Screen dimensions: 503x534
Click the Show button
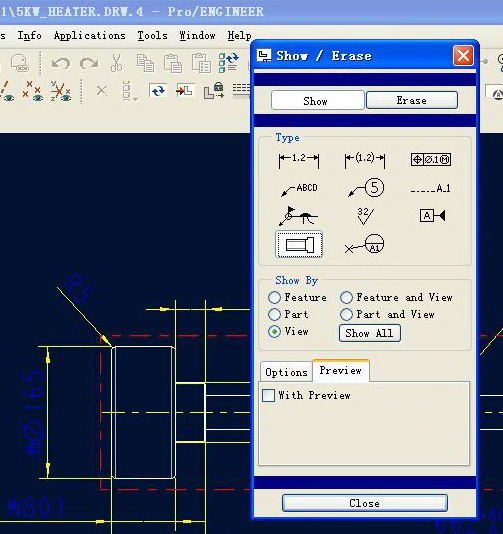click(x=317, y=100)
